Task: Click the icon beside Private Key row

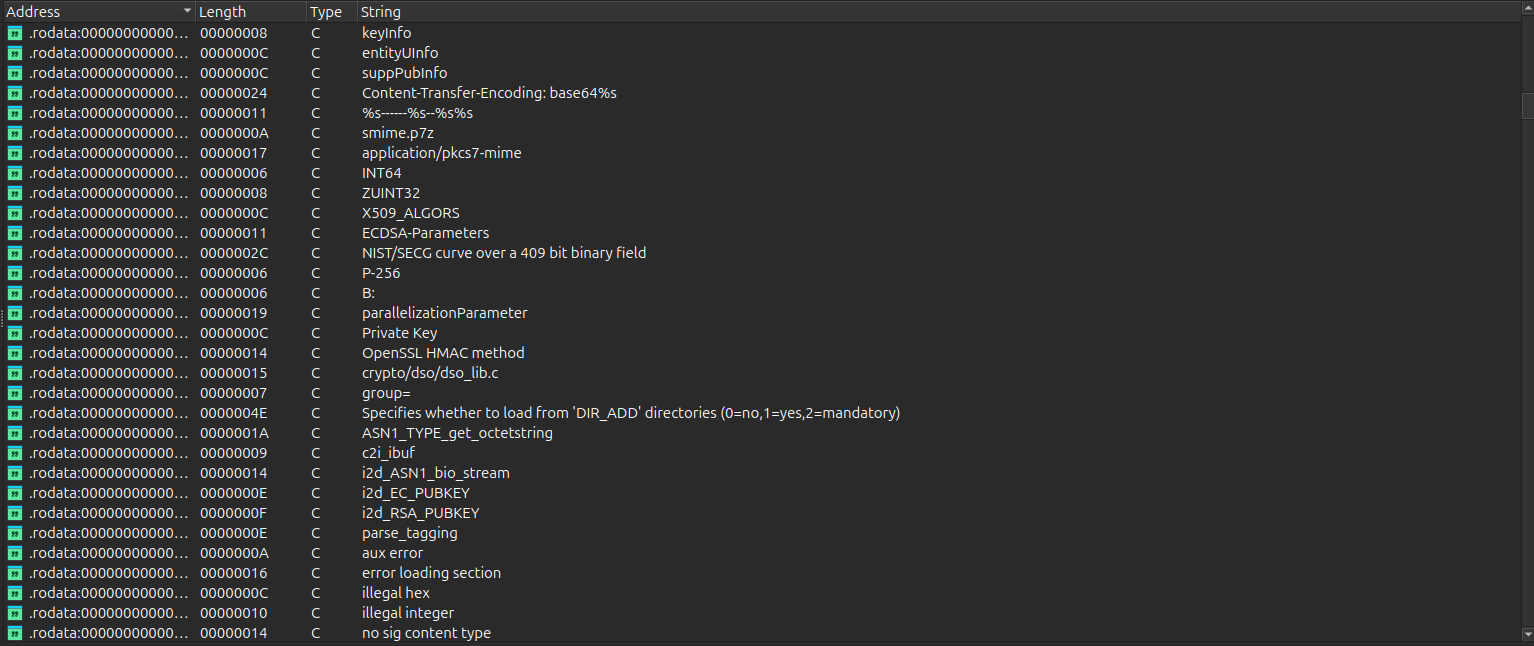Action: [15, 333]
